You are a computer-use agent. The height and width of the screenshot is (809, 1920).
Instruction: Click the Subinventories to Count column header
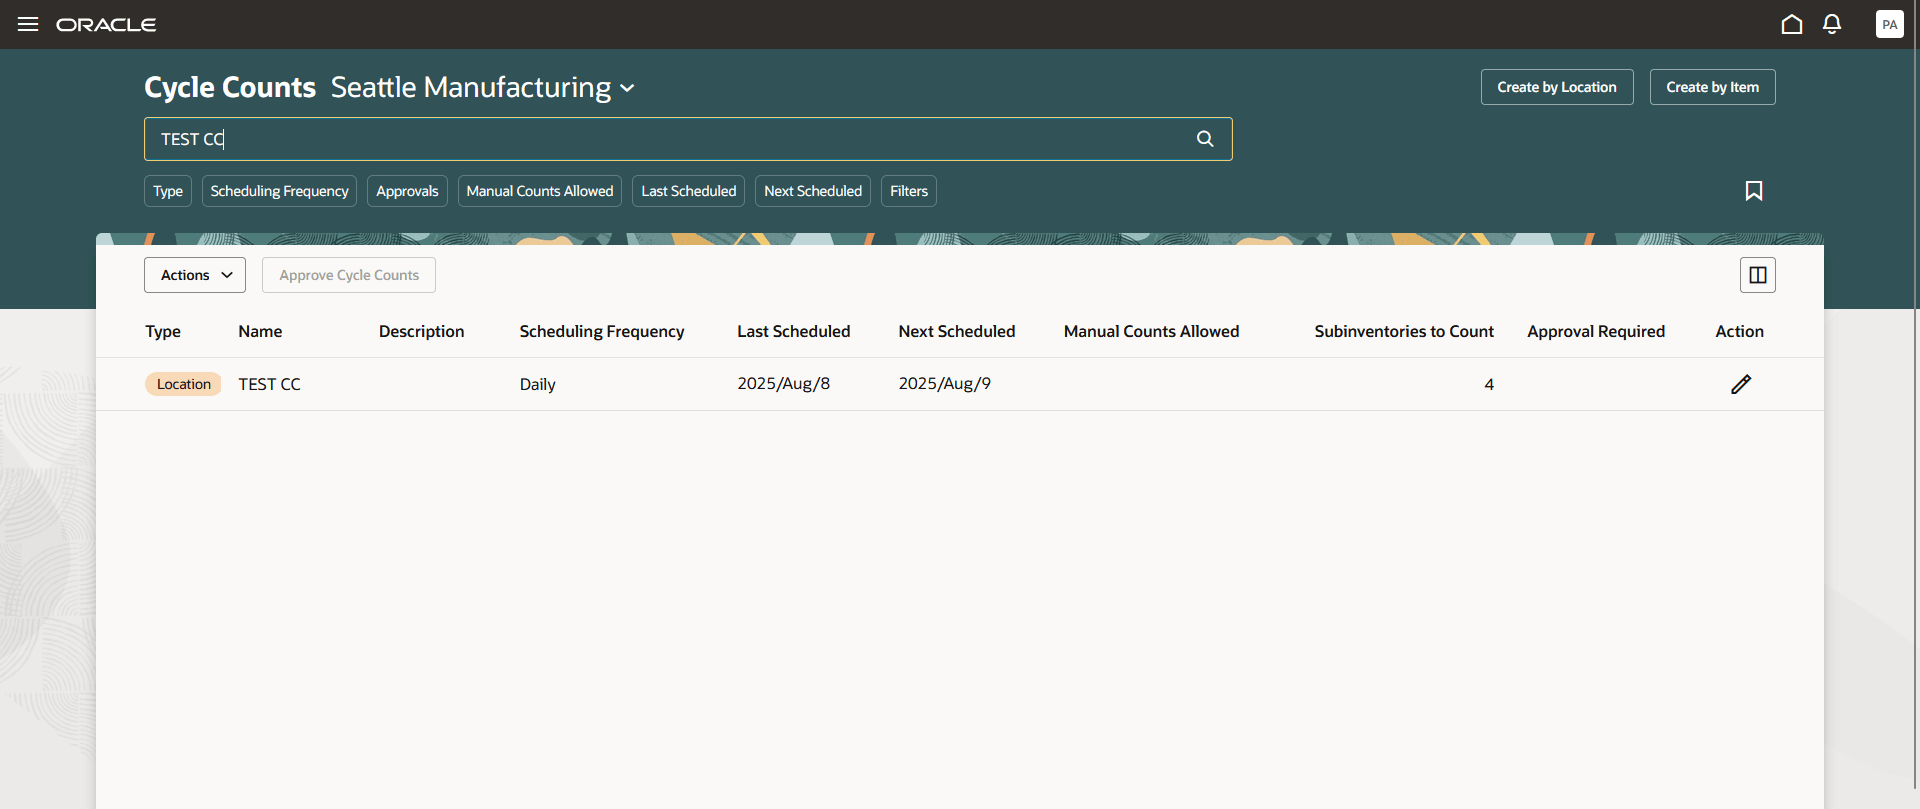tap(1404, 332)
